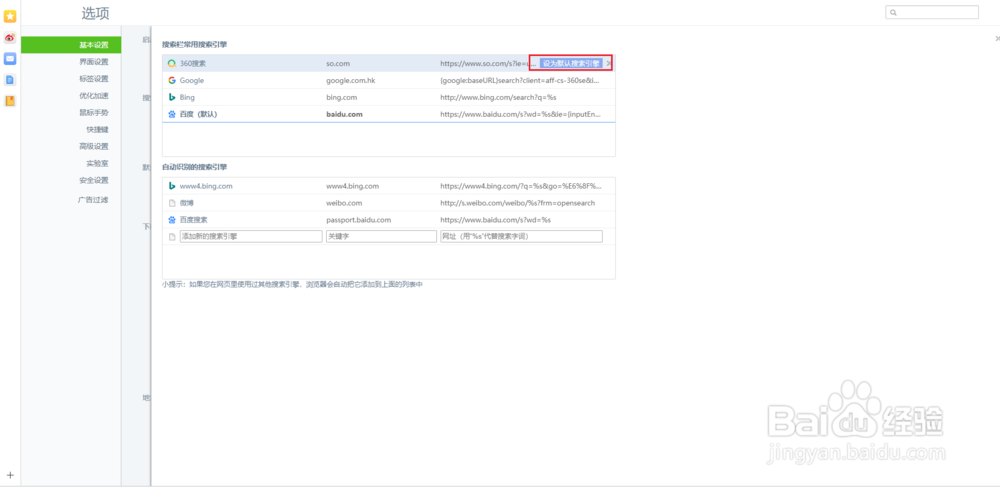This screenshot has width=1000, height=487.
Task: Click the Google search URL cell
Action: click(x=520, y=80)
